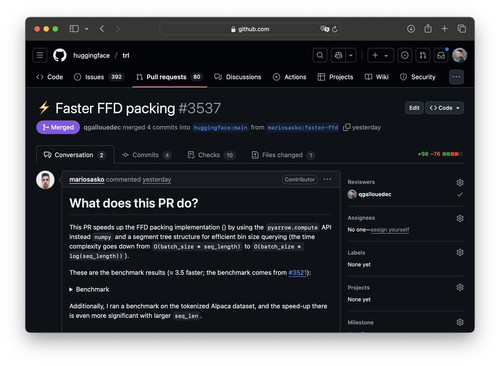Copy branch name with copy icon
This screenshot has height=366, width=500.
[x=347, y=127]
